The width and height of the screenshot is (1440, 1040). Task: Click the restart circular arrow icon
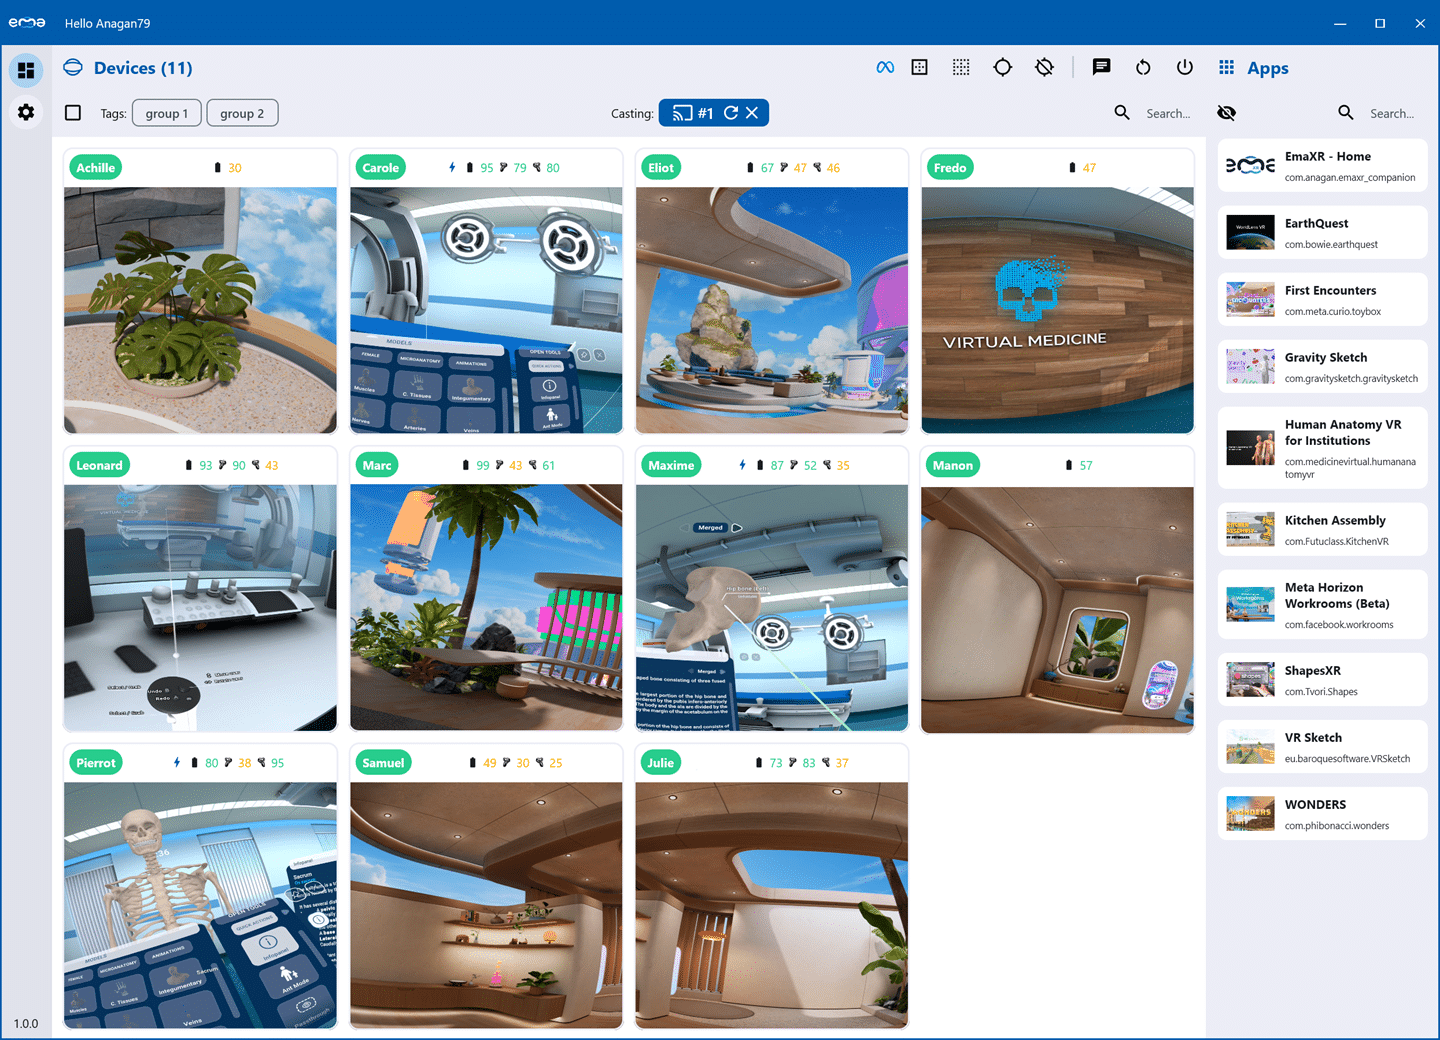click(1143, 68)
